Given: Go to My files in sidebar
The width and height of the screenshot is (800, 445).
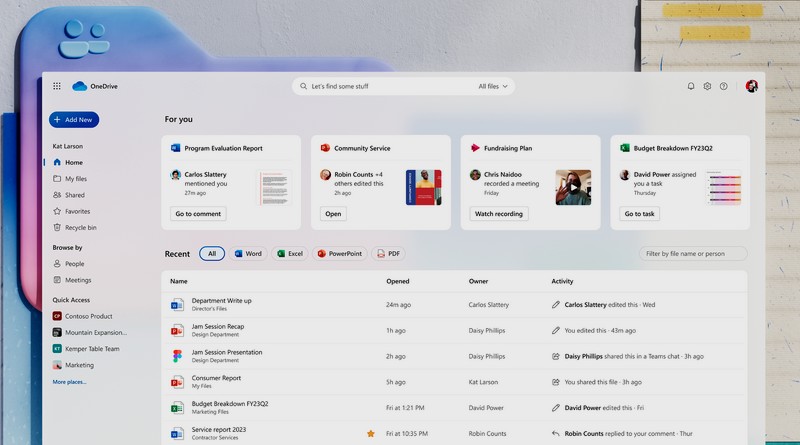Looking at the screenshot, I should click(76, 179).
